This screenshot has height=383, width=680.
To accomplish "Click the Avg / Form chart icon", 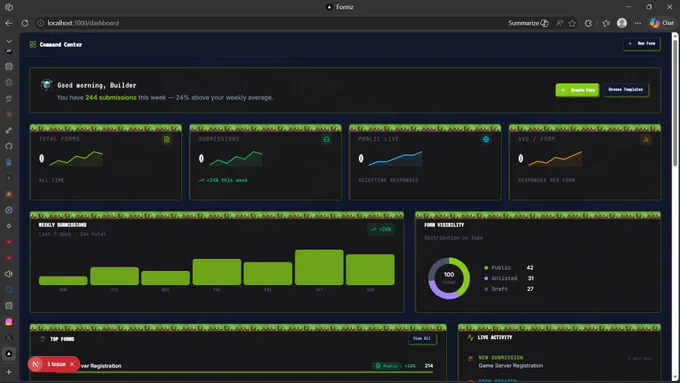I will point(645,139).
